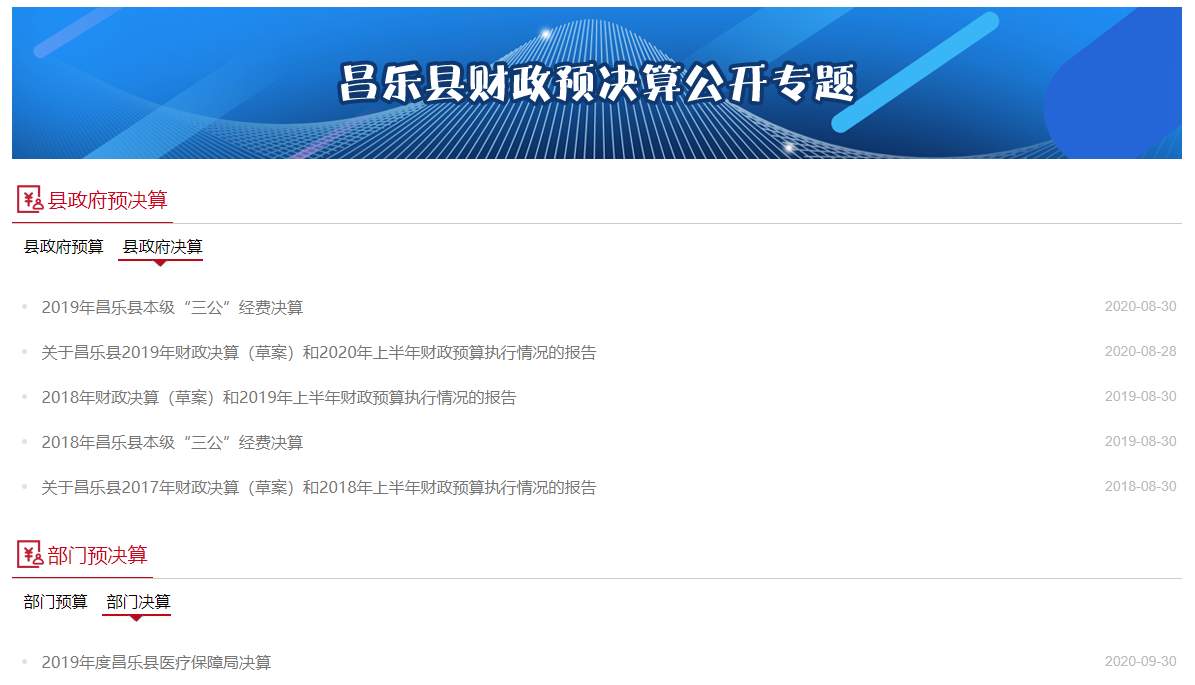Switch to the 部门预算 tab
Viewport: 1195px width, 685px height.
[56, 602]
